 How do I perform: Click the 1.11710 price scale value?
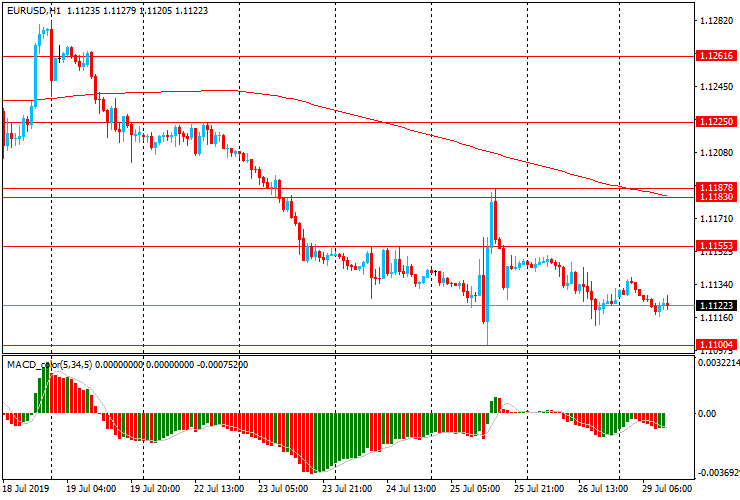click(717, 219)
